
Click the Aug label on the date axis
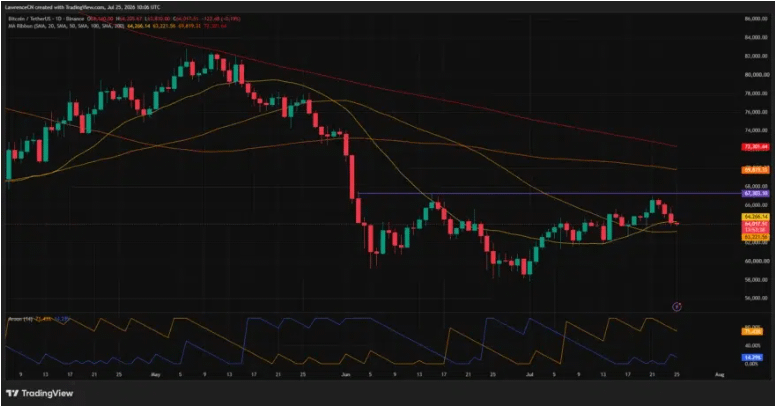(x=720, y=375)
